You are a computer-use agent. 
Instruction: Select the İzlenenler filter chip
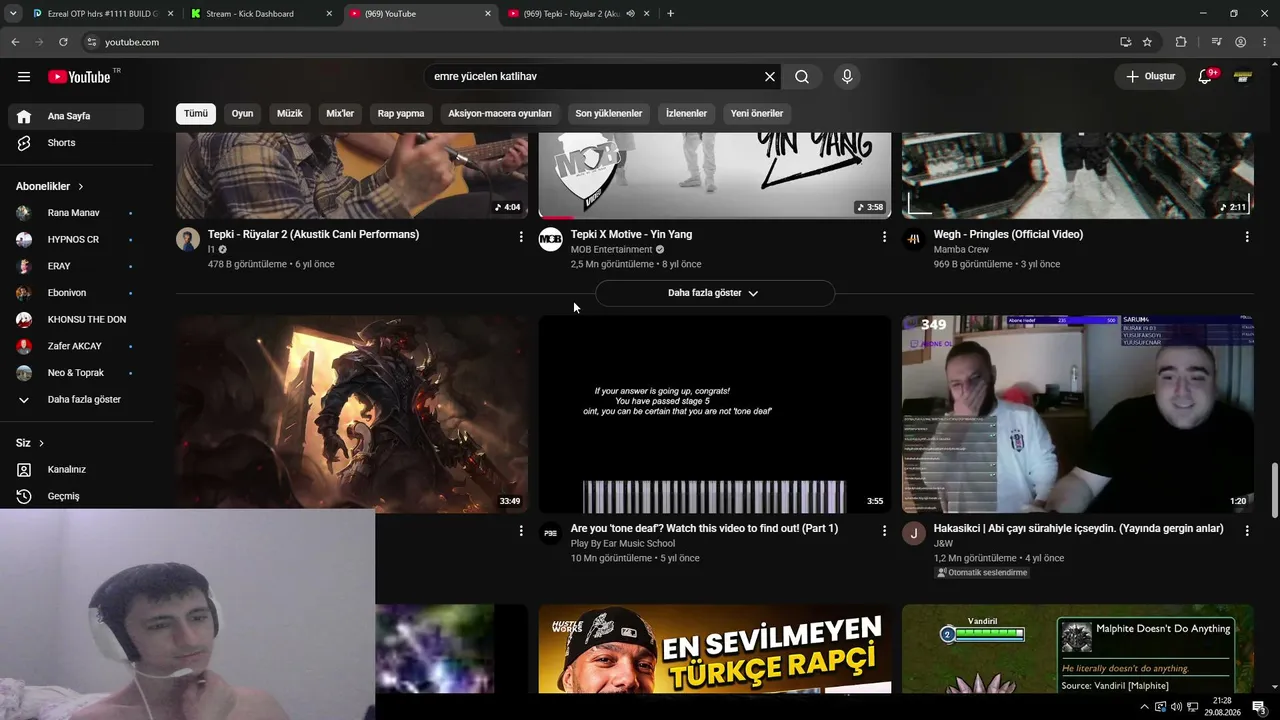click(x=686, y=114)
